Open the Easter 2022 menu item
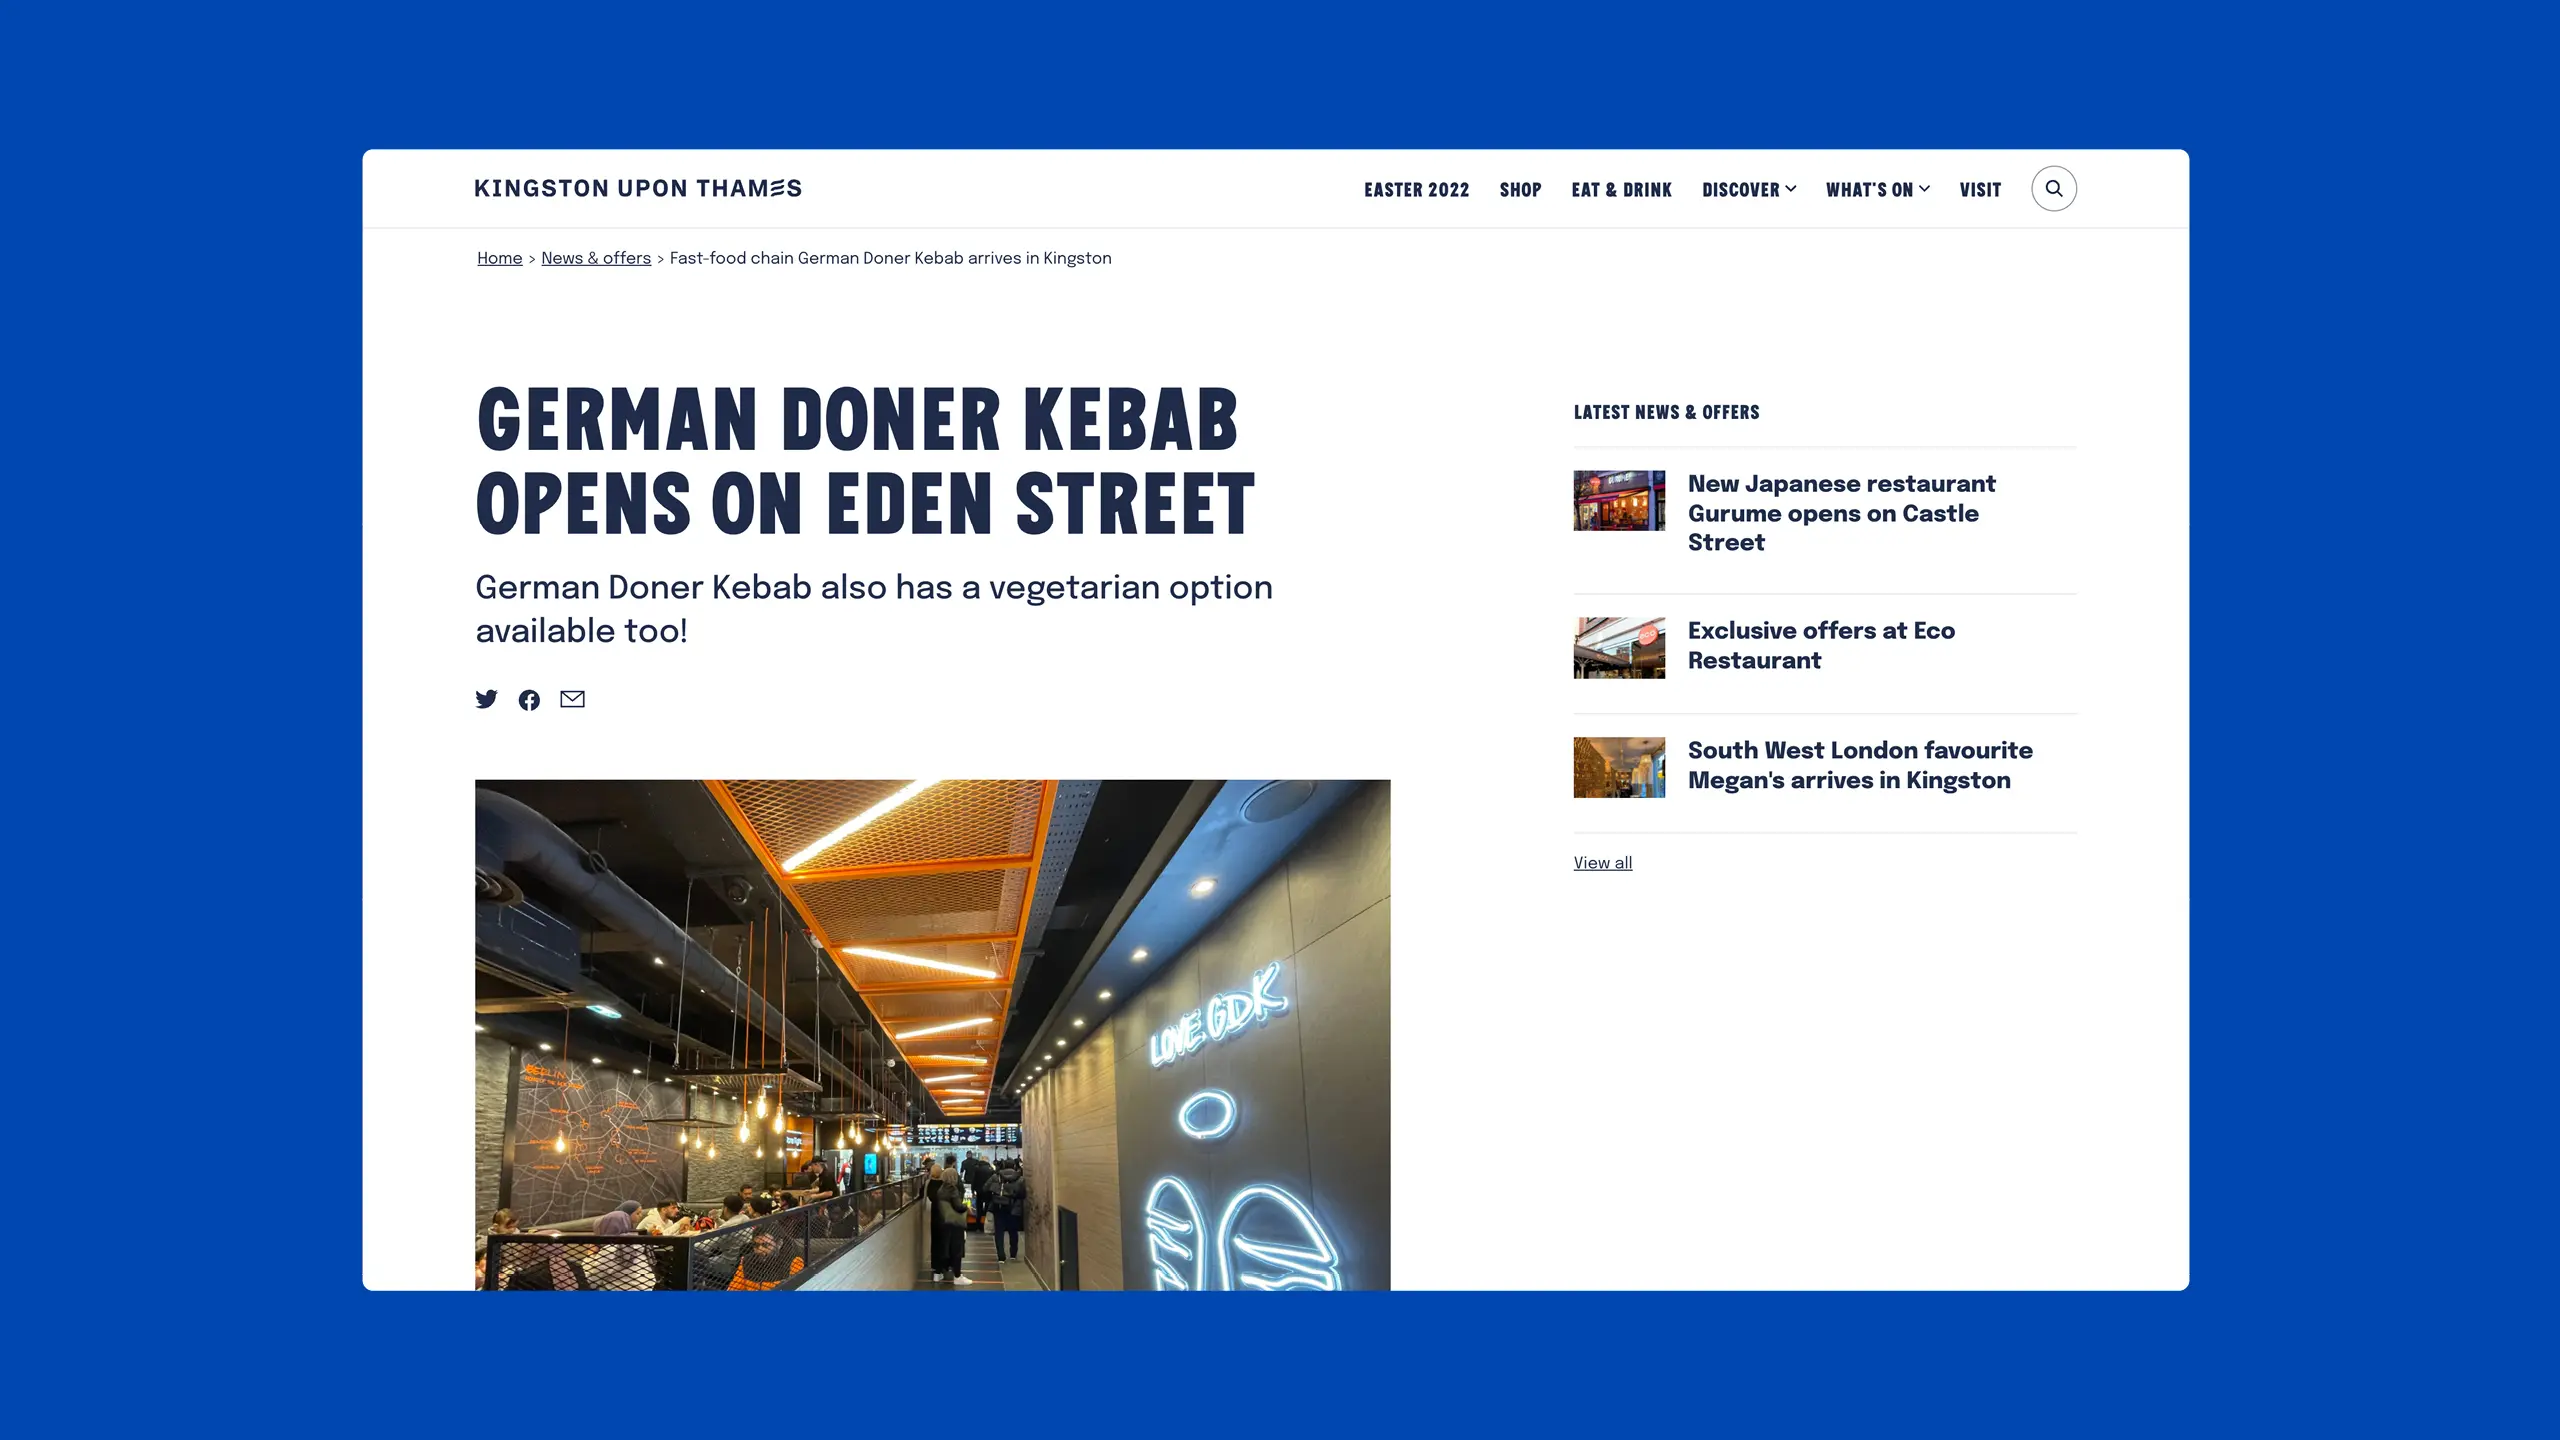The image size is (2560, 1440). (1416, 190)
